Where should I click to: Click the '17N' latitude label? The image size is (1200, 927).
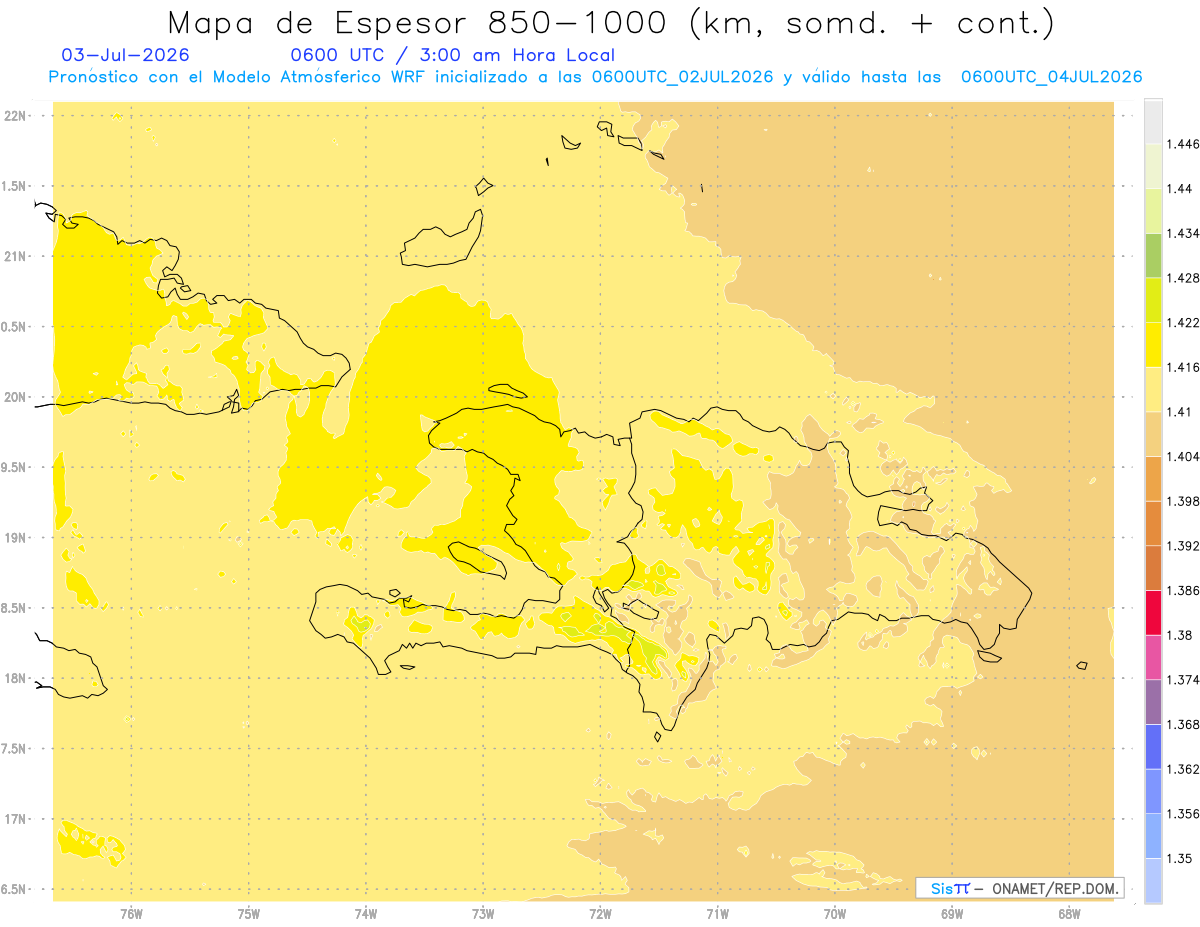pyautogui.click(x=16, y=819)
